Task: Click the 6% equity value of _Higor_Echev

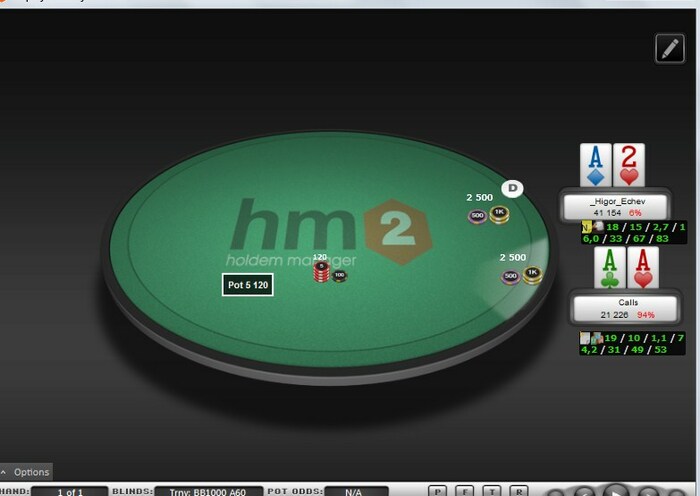Action: pos(635,213)
